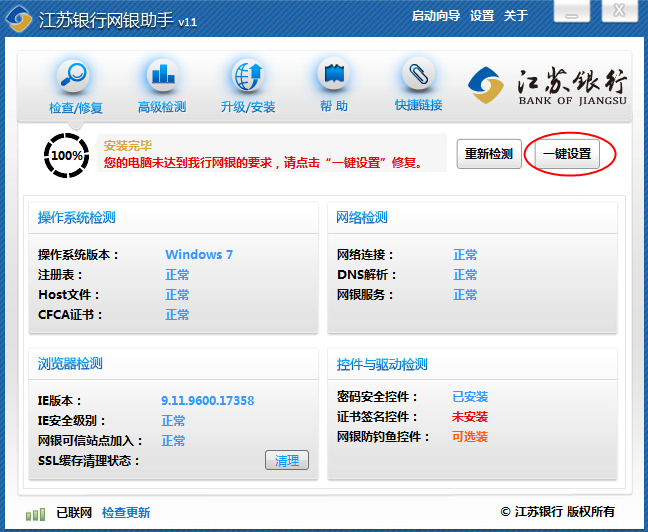
Task: Close the 网银助手 window
Action: [619, 11]
